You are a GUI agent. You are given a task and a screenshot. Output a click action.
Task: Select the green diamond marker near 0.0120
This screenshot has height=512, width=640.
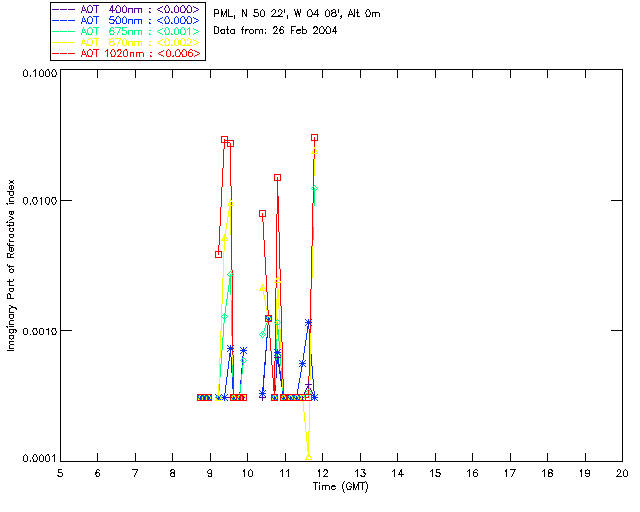click(314, 189)
